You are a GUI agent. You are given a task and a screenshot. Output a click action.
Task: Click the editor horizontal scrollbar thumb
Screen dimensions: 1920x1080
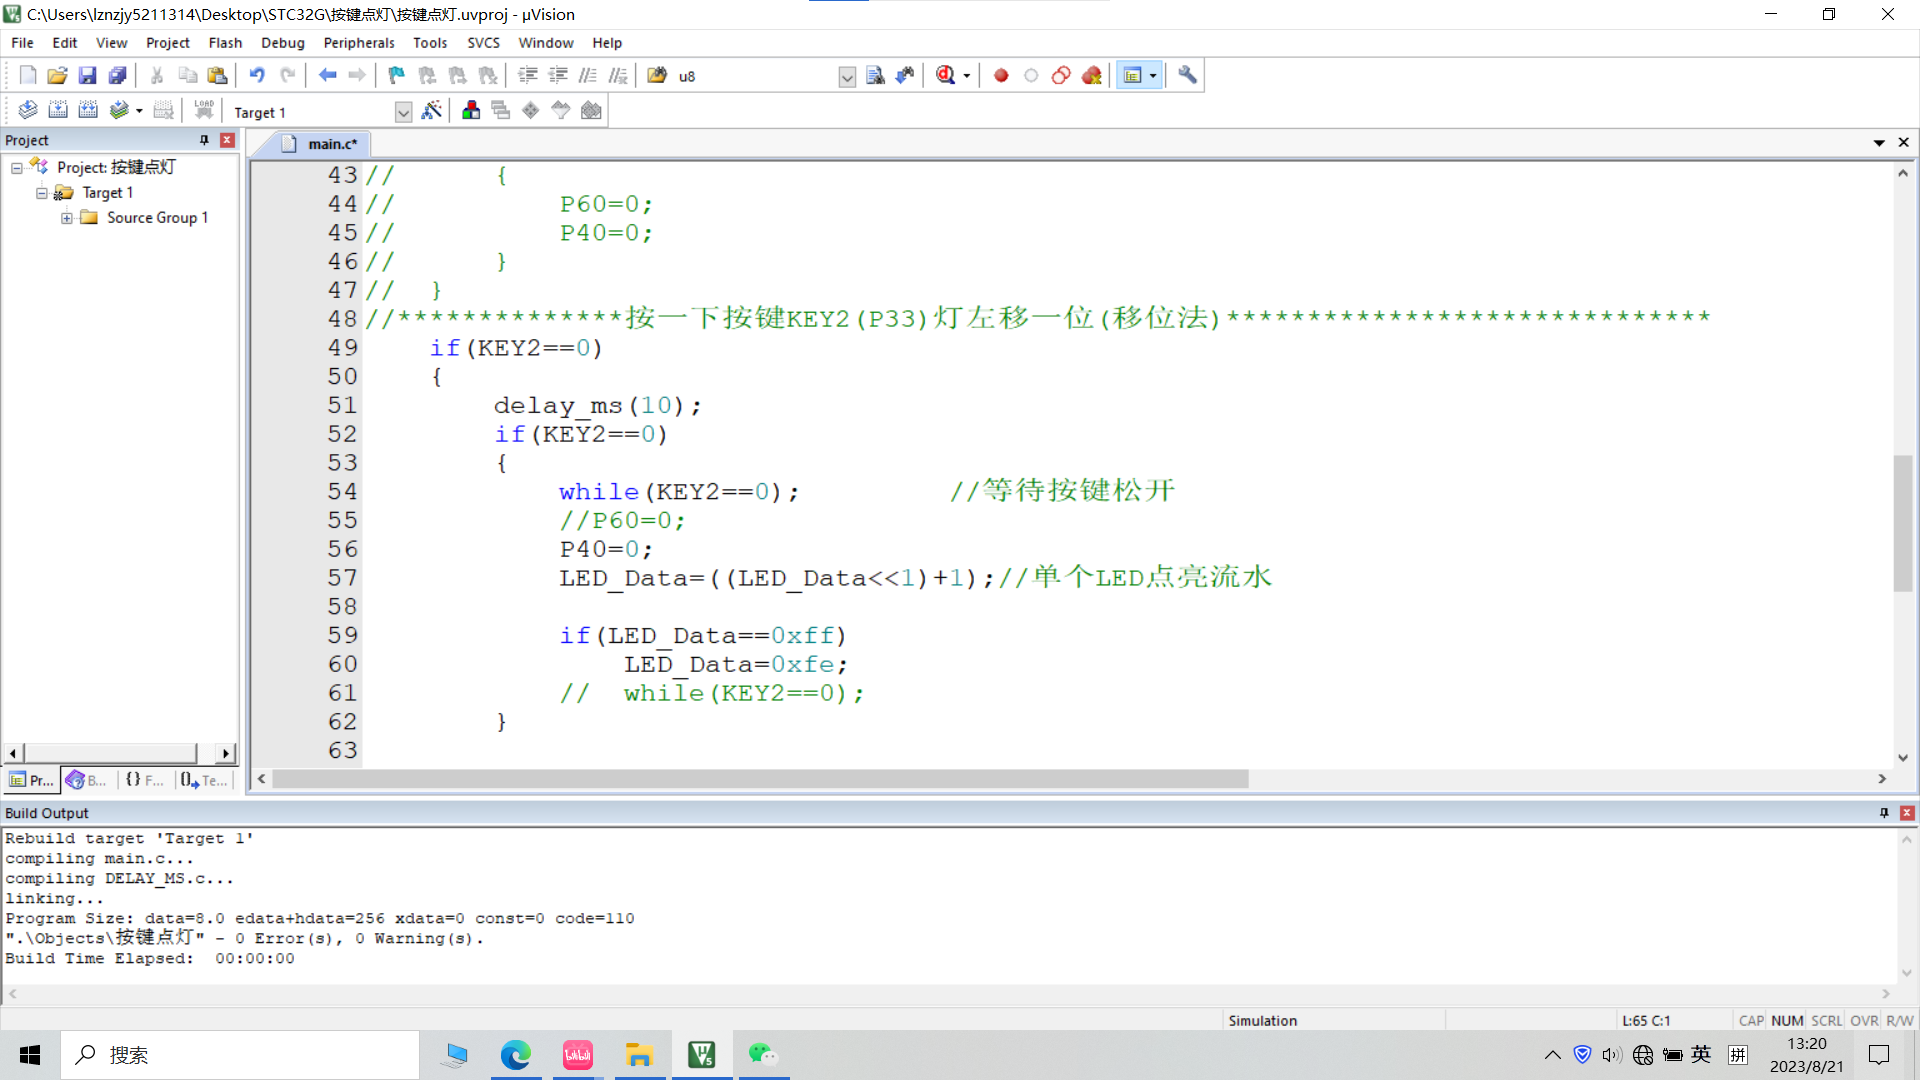pyautogui.click(x=761, y=779)
